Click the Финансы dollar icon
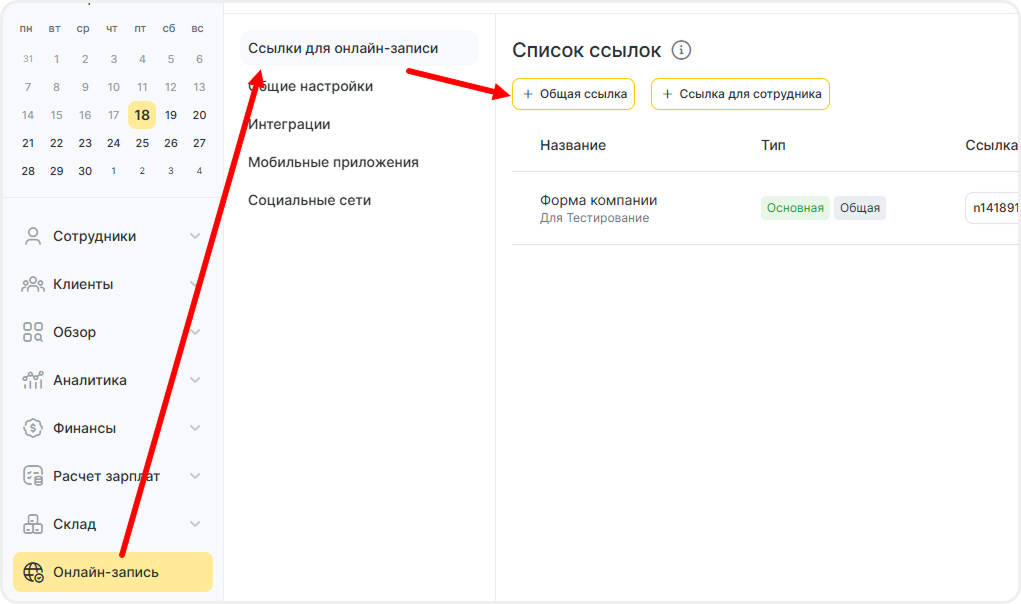Image resolution: width=1021 pixels, height=604 pixels. 33,428
